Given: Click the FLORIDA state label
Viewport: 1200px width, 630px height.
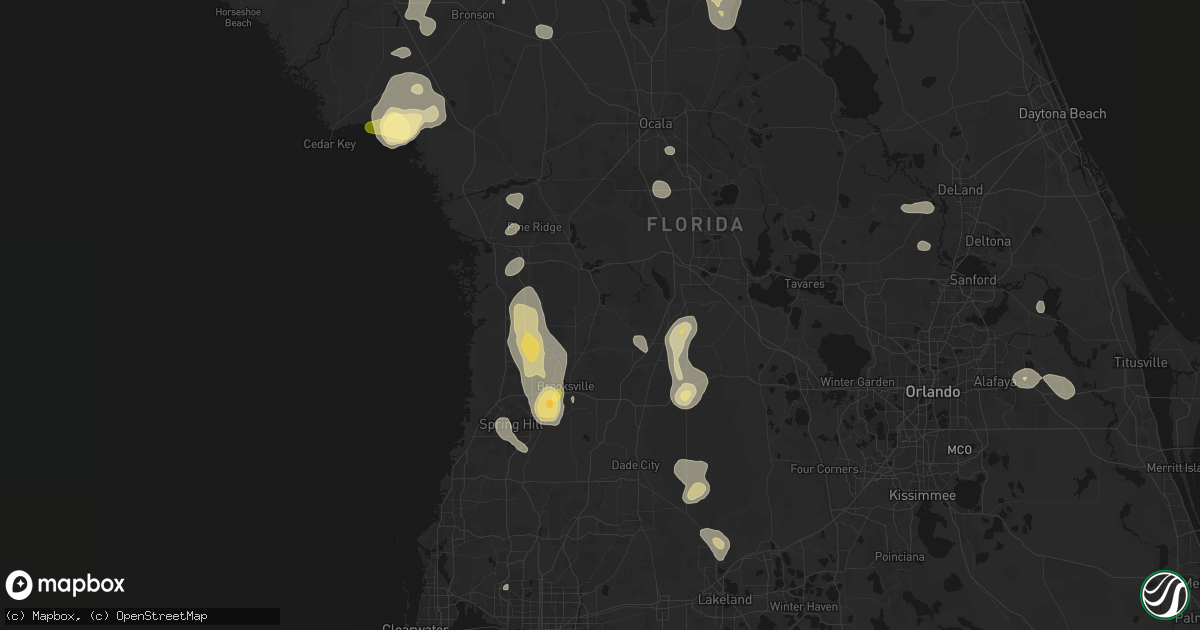Looking at the screenshot, I should click(695, 225).
